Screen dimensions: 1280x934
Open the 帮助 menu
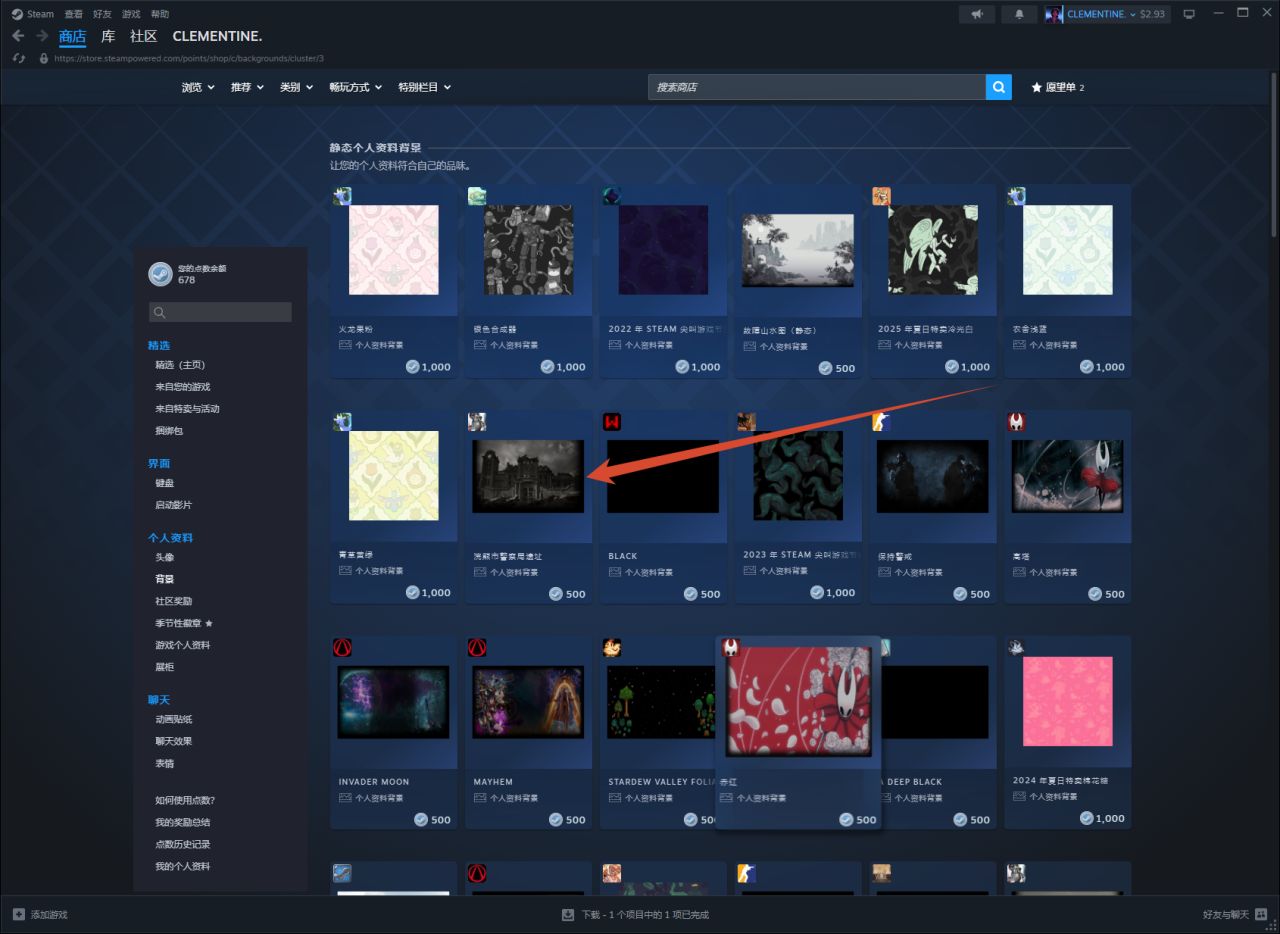(x=160, y=14)
